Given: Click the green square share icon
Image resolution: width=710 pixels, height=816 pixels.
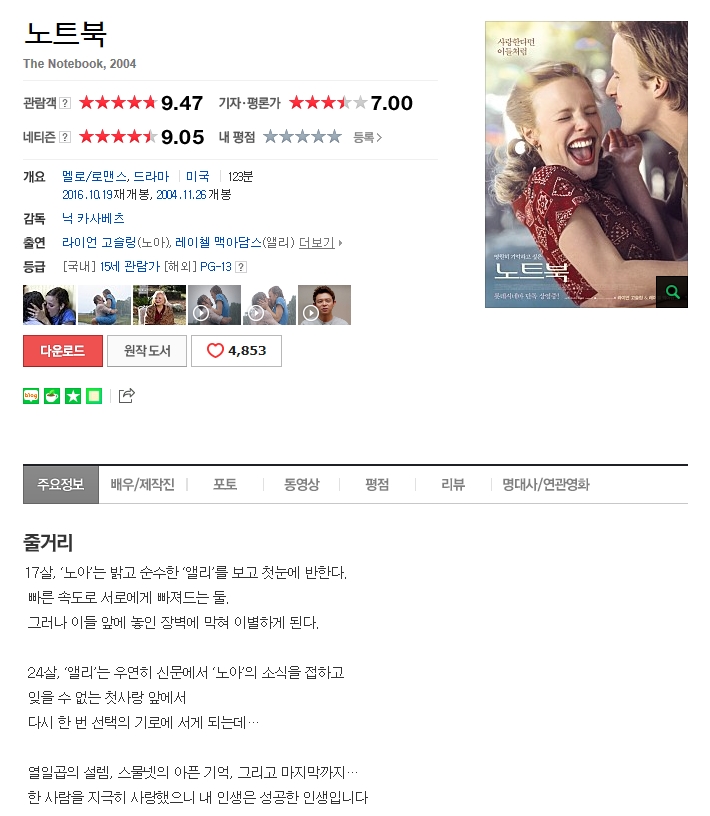Looking at the screenshot, I should (94, 396).
